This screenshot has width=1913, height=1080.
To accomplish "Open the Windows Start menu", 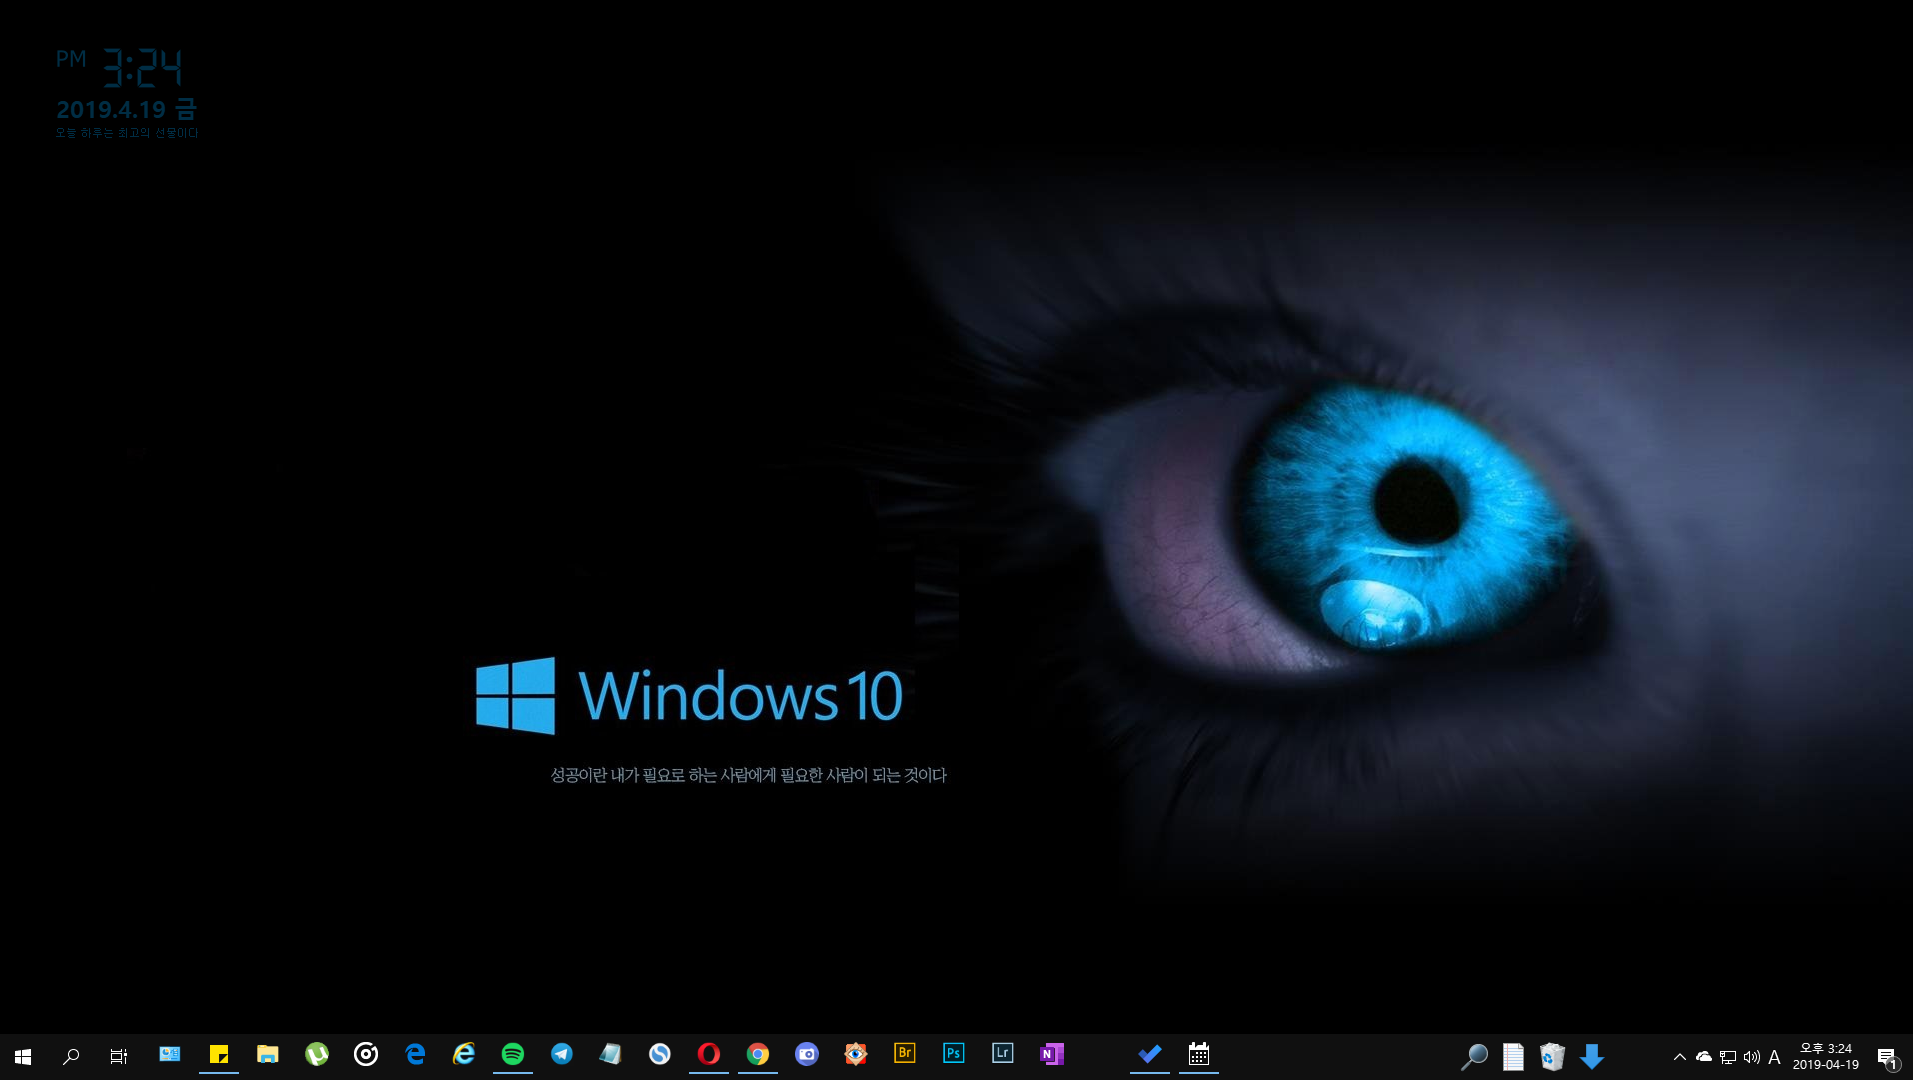I will point(23,1056).
